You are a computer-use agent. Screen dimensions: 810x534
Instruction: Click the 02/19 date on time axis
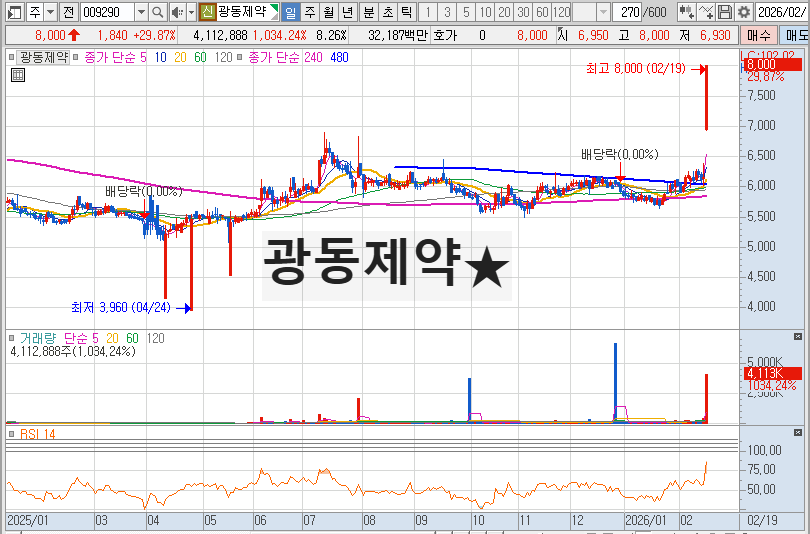pyautogui.click(x=762, y=520)
